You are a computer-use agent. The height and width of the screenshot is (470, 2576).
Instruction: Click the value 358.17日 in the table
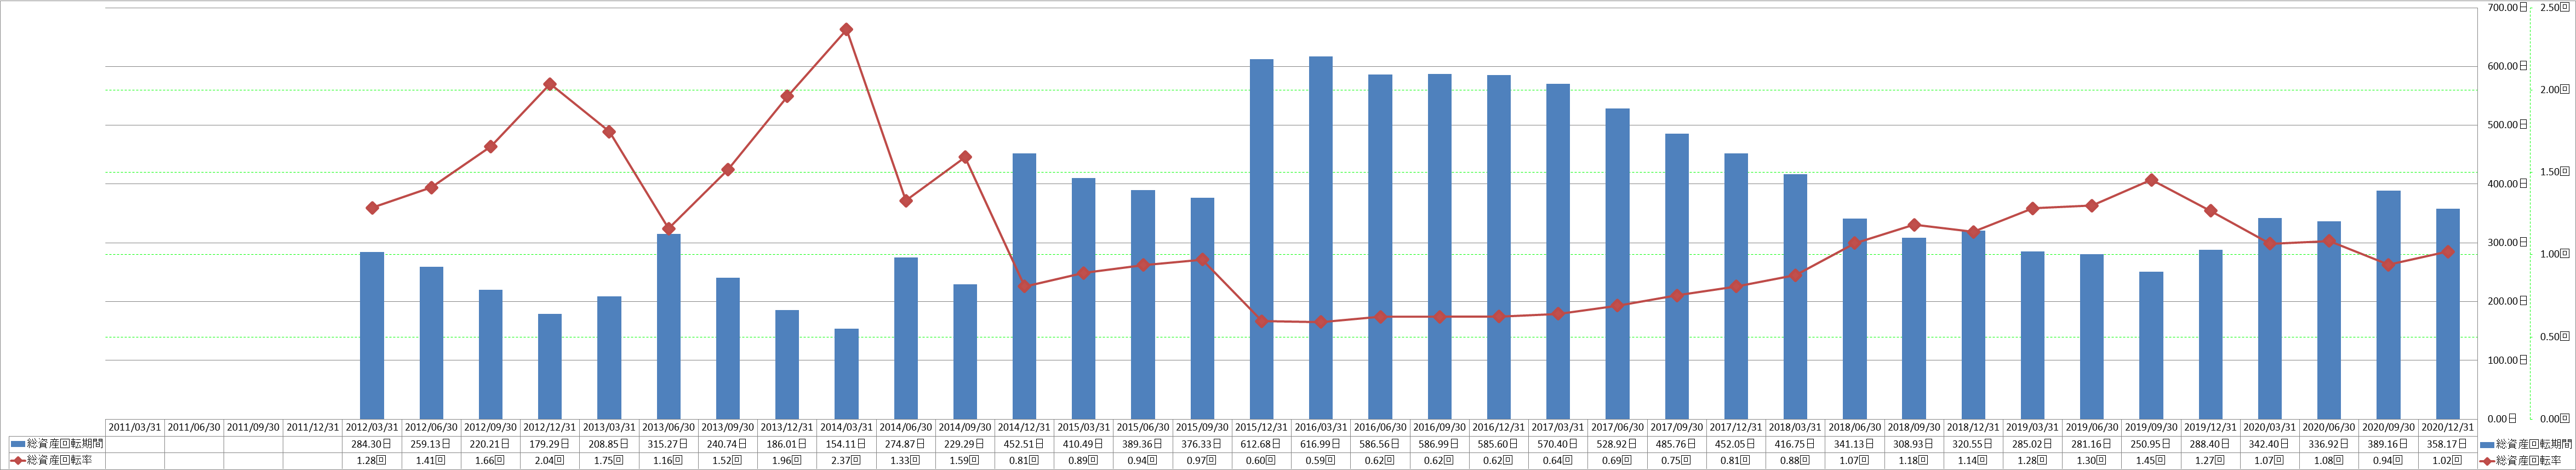(2448, 444)
